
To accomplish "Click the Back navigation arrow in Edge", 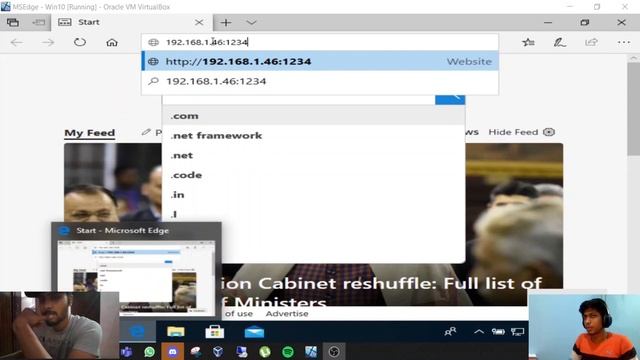I will (17, 42).
